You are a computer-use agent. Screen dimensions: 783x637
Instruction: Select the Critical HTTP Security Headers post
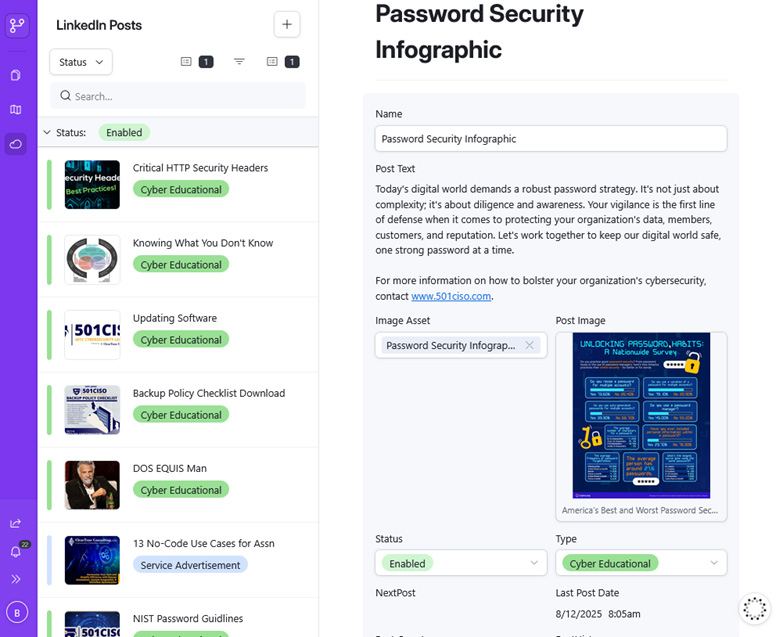pyautogui.click(x=200, y=168)
